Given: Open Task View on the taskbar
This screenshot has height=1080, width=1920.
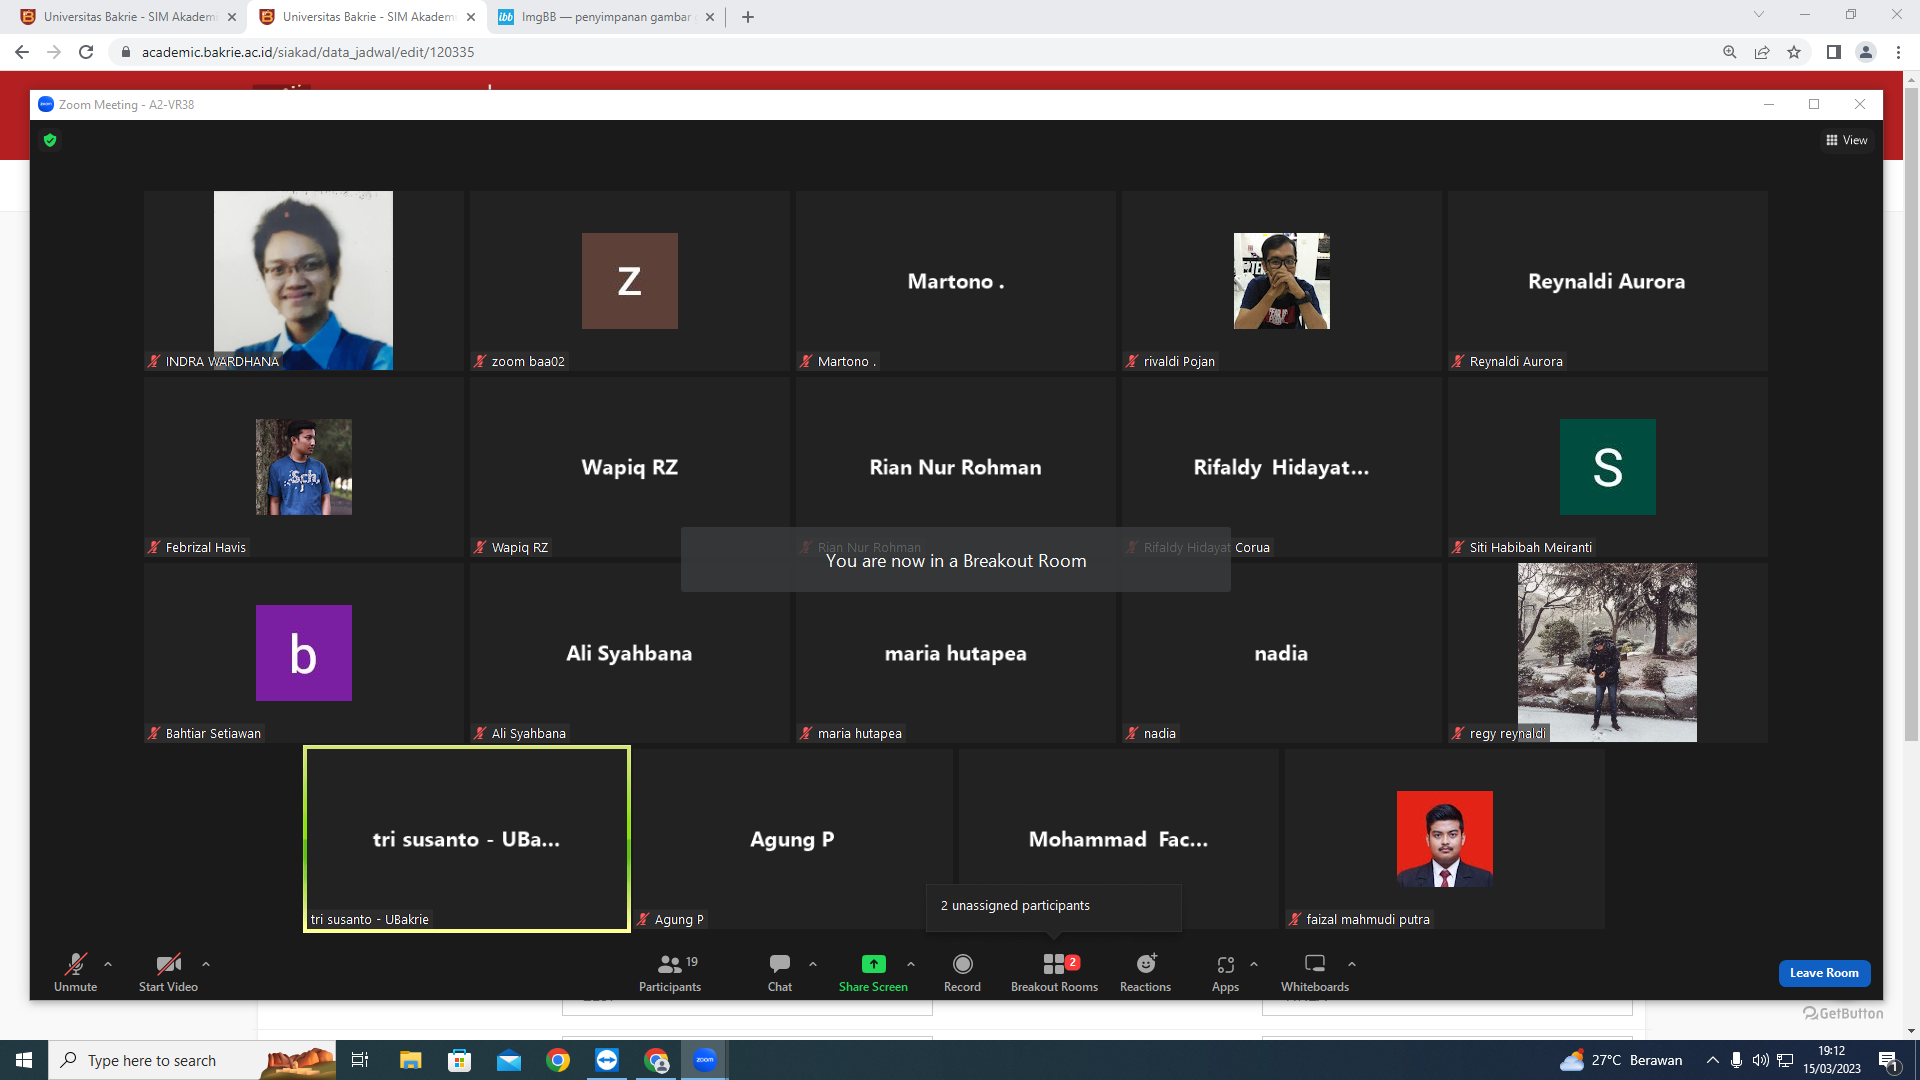Looking at the screenshot, I should [x=360, y=1060].
